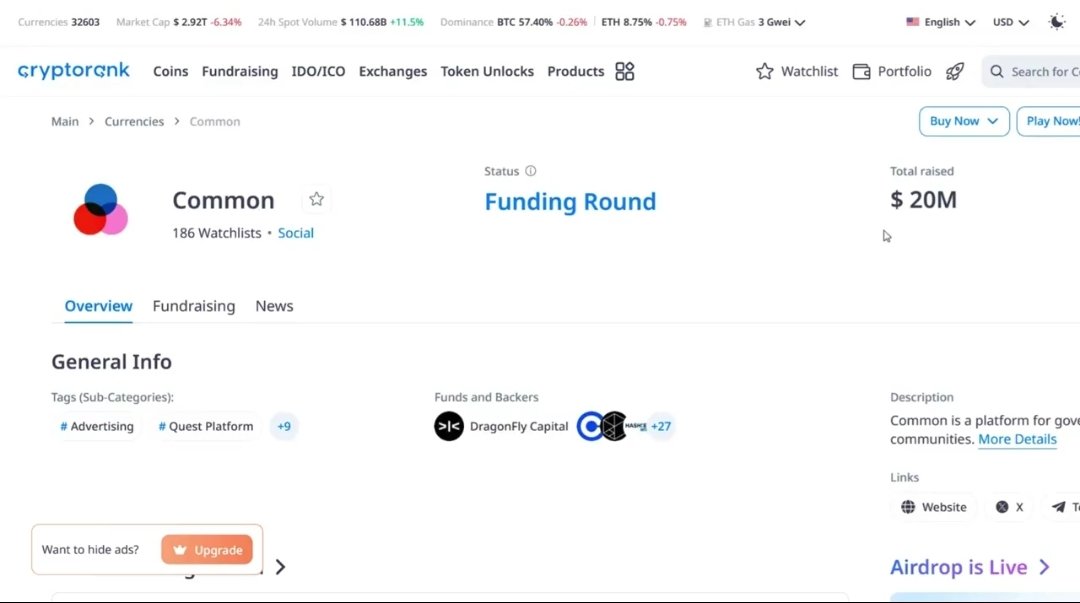Click the # Advertising tag

tap(96, 427)
